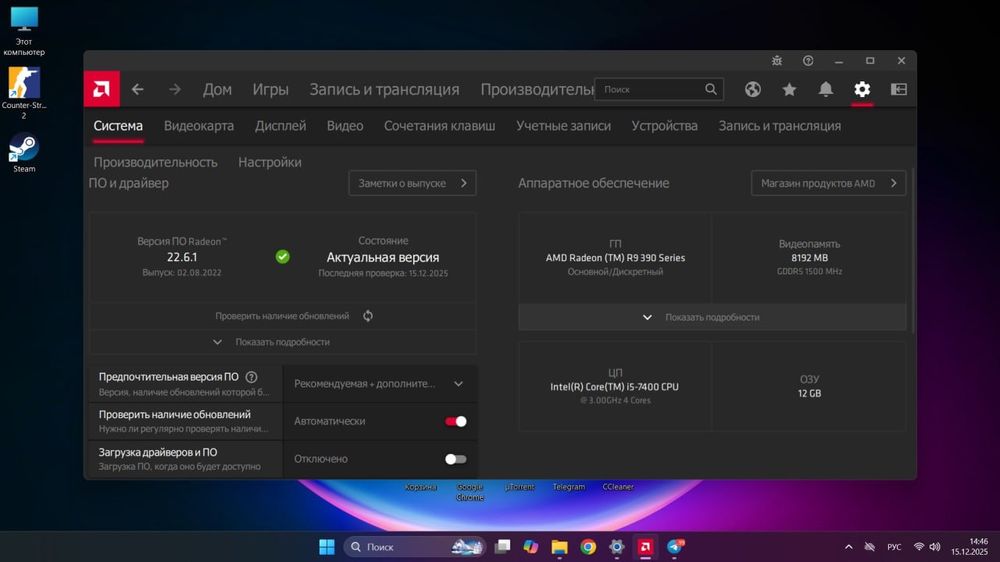Open favorites star icon
The height and width of the screenshot is (562, 1000).
click(789, 89)
